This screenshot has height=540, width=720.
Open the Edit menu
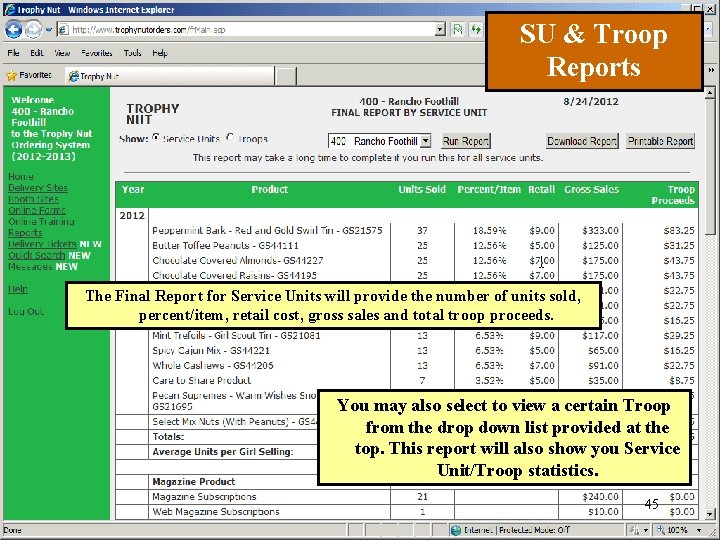coord(37,53)
